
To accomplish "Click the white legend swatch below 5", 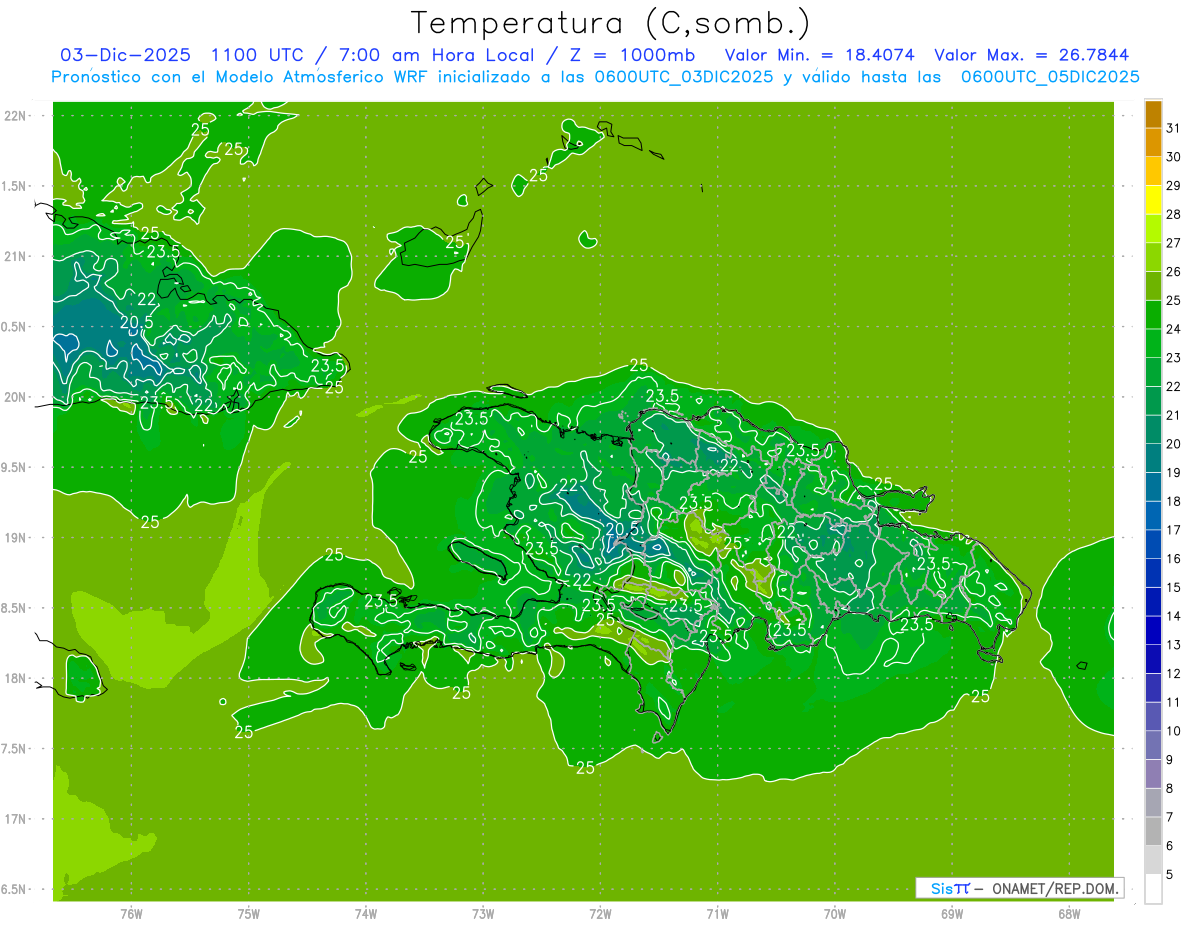I will pos(1153,889).
